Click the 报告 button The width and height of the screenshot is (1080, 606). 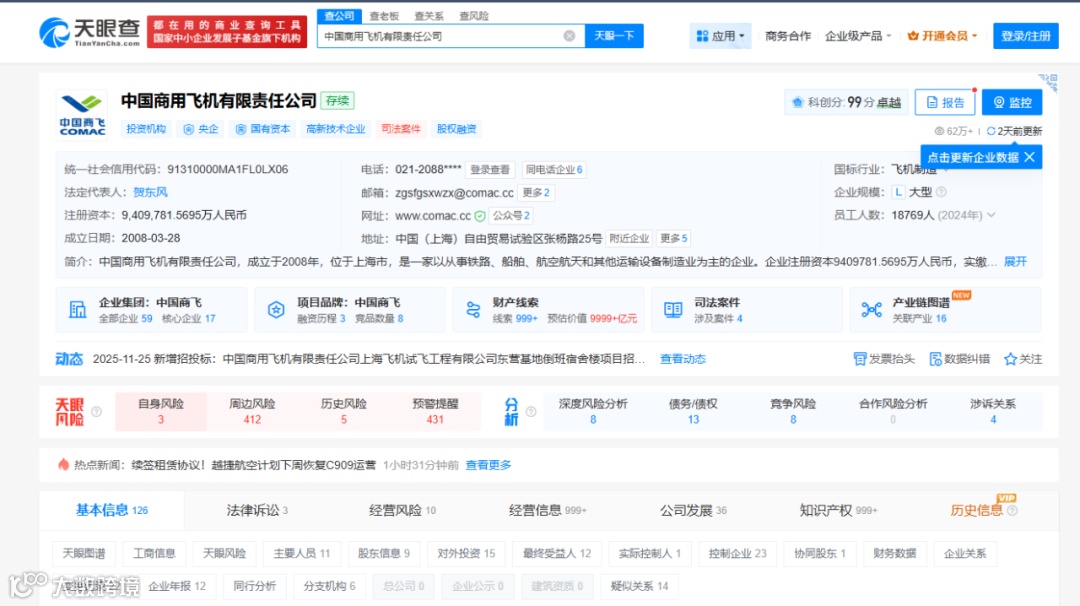945,102
